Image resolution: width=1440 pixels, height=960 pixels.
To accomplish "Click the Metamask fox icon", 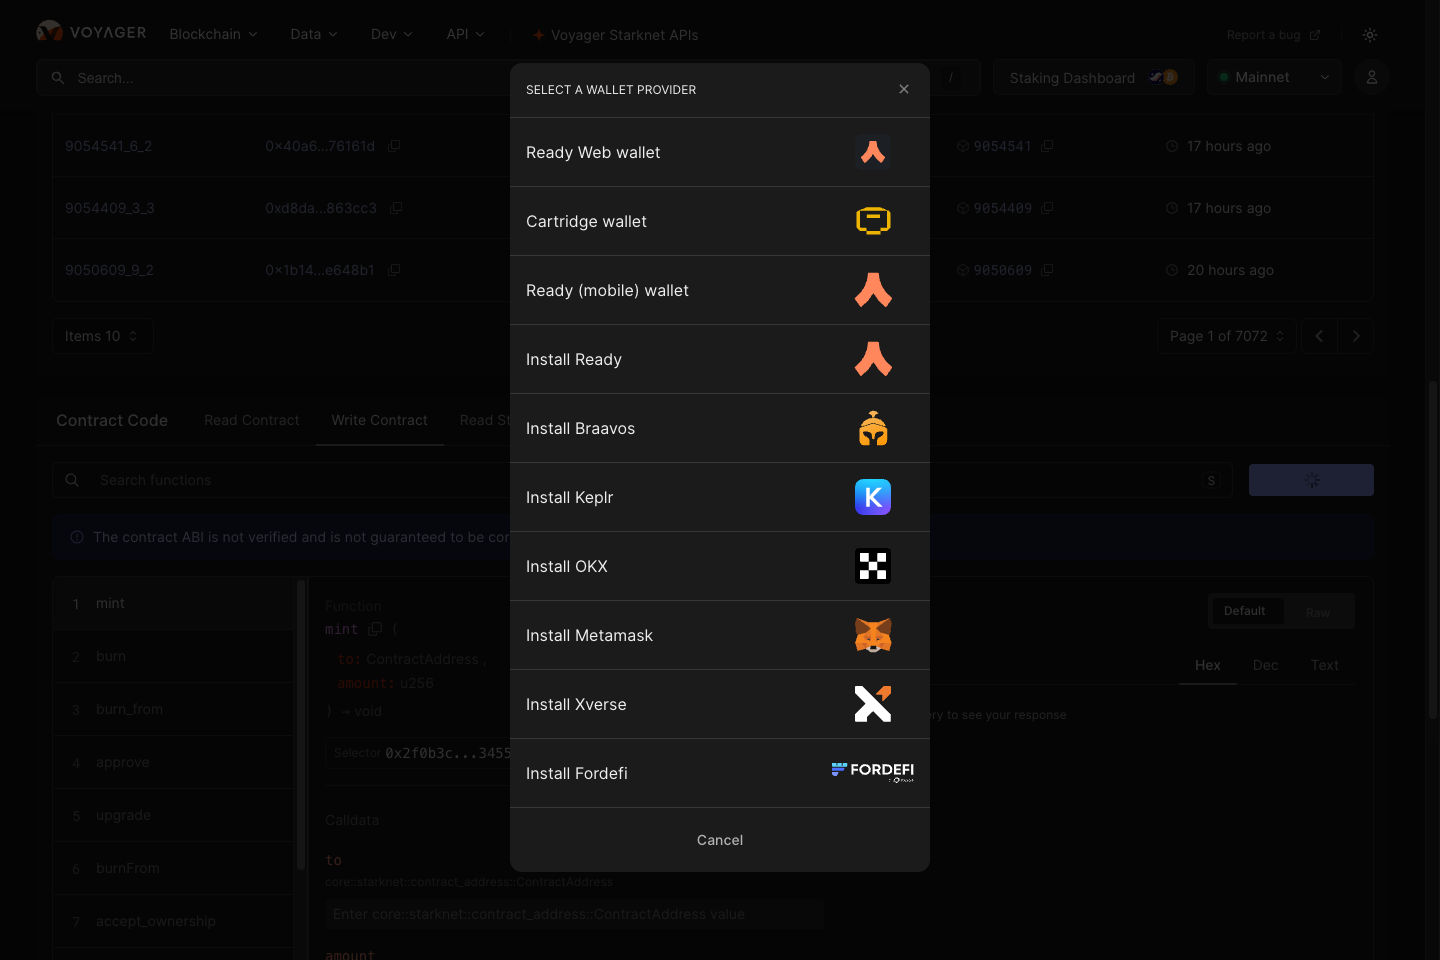I will 873,635.
